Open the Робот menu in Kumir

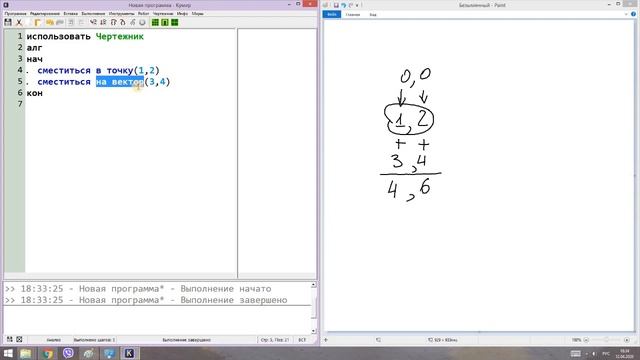[x=144, y=13]
